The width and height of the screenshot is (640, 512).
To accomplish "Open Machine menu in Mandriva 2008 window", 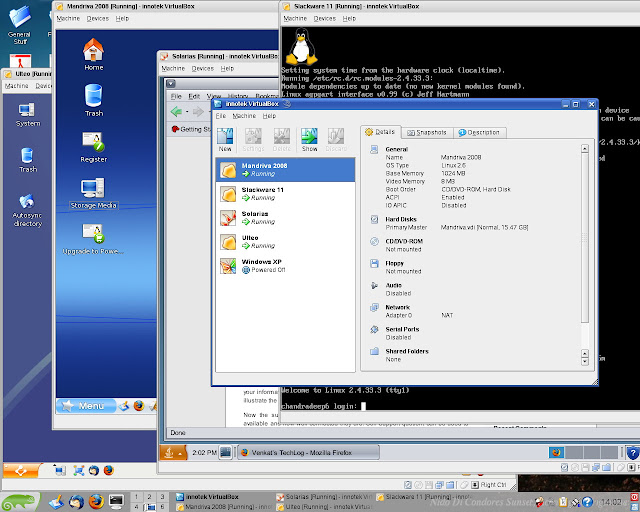I will tap(68, 18).
